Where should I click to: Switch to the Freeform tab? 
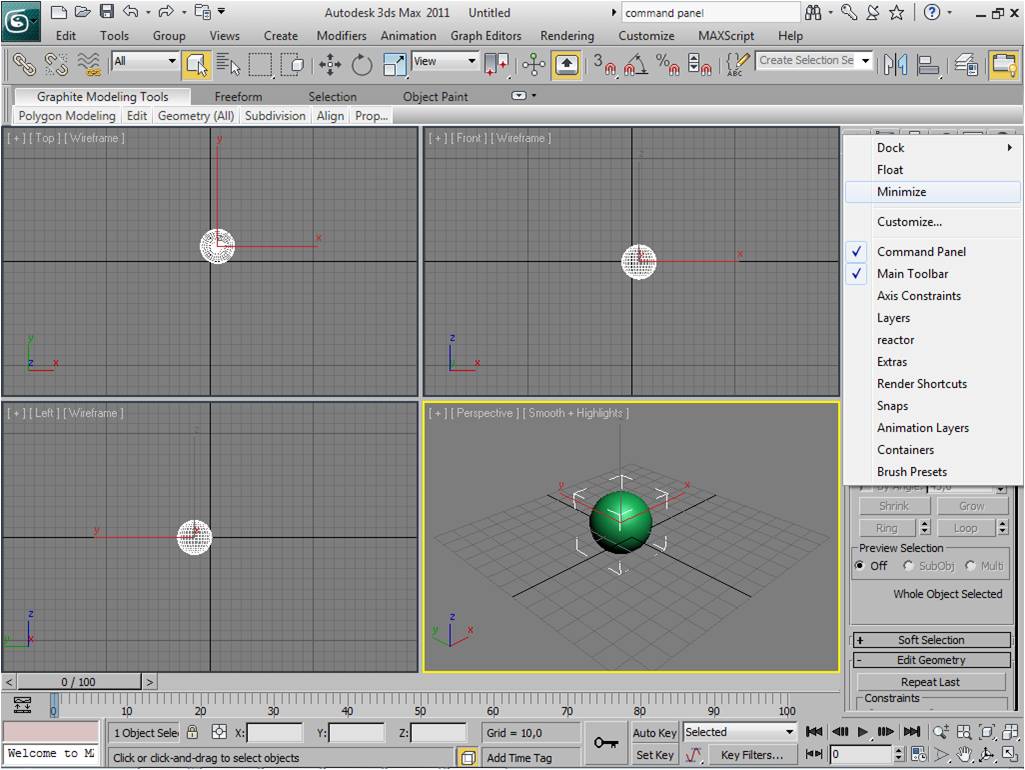click(x=238, y=97)
